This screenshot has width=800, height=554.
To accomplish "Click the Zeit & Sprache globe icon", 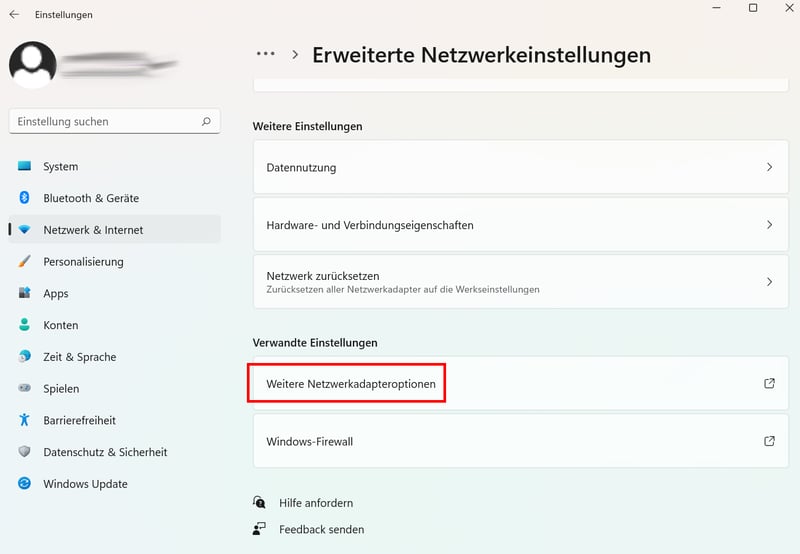I will click(x=25, y=357).
